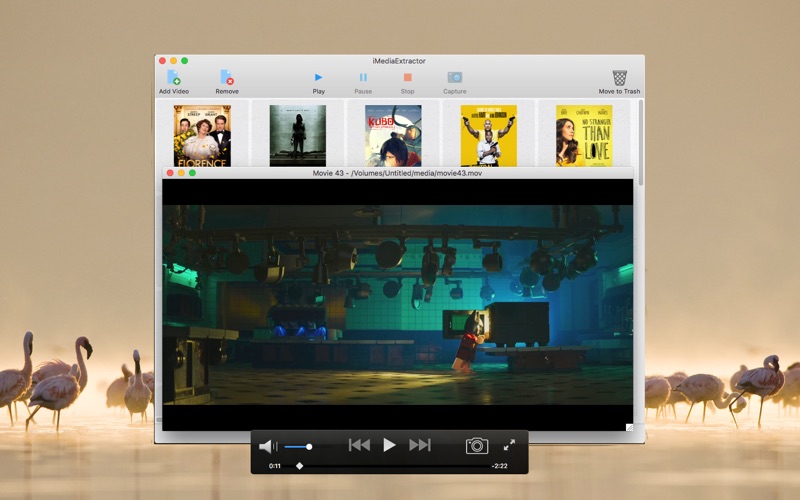This screenshot has width=800, height=500.
Task: Click the playback position marker on timeline
Action: coord(299,466)
